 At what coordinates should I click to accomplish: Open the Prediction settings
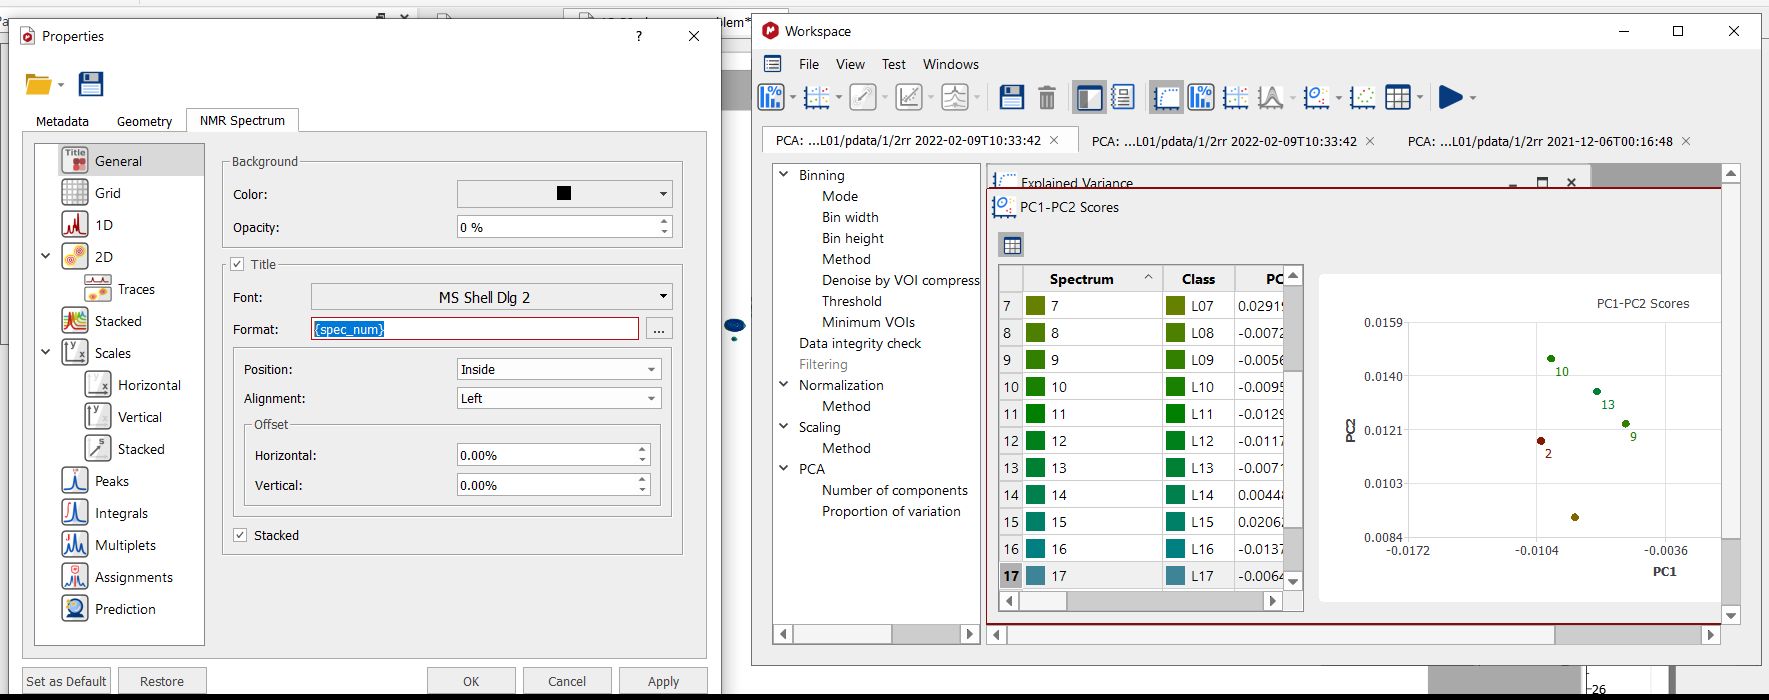click(125, 609)
